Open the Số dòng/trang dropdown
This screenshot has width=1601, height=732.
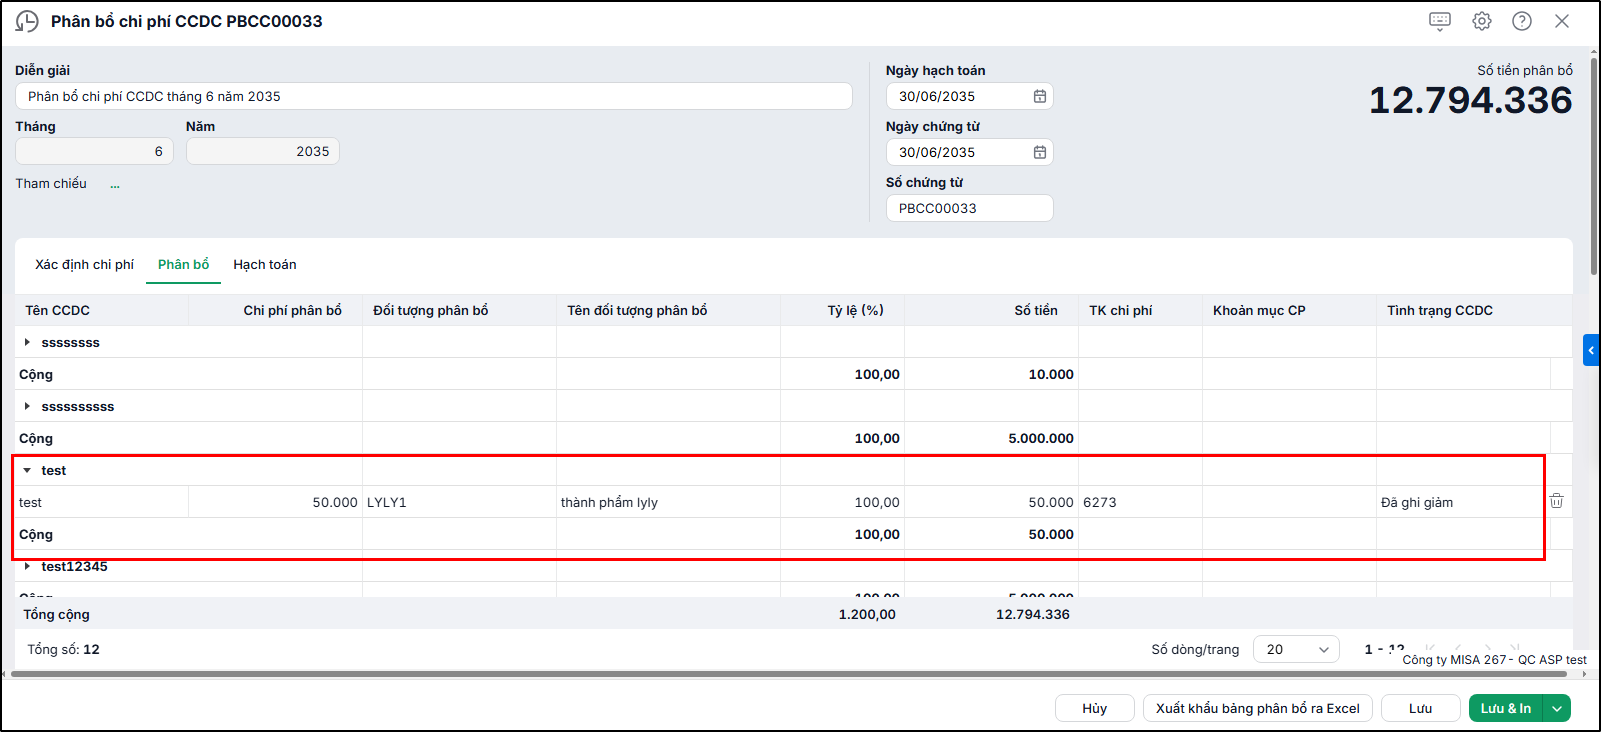click(x=1296, y=649)
